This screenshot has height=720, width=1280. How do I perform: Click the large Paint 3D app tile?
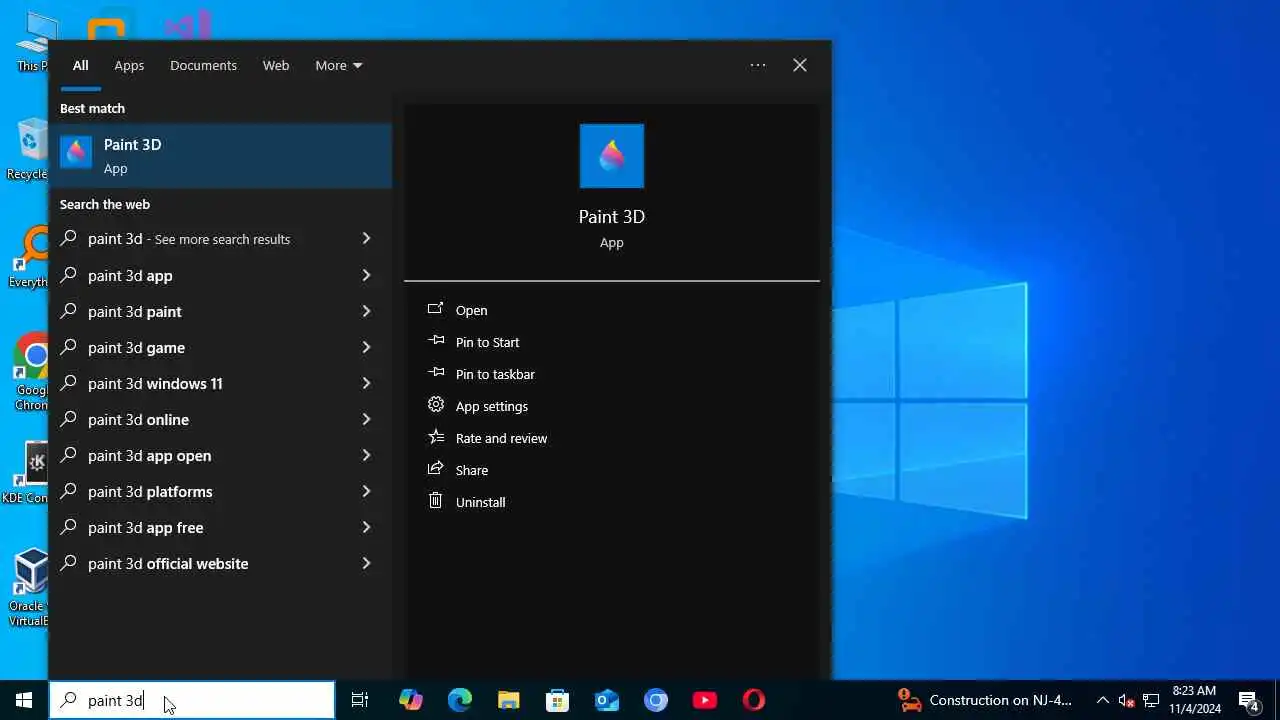click(612, 156)
